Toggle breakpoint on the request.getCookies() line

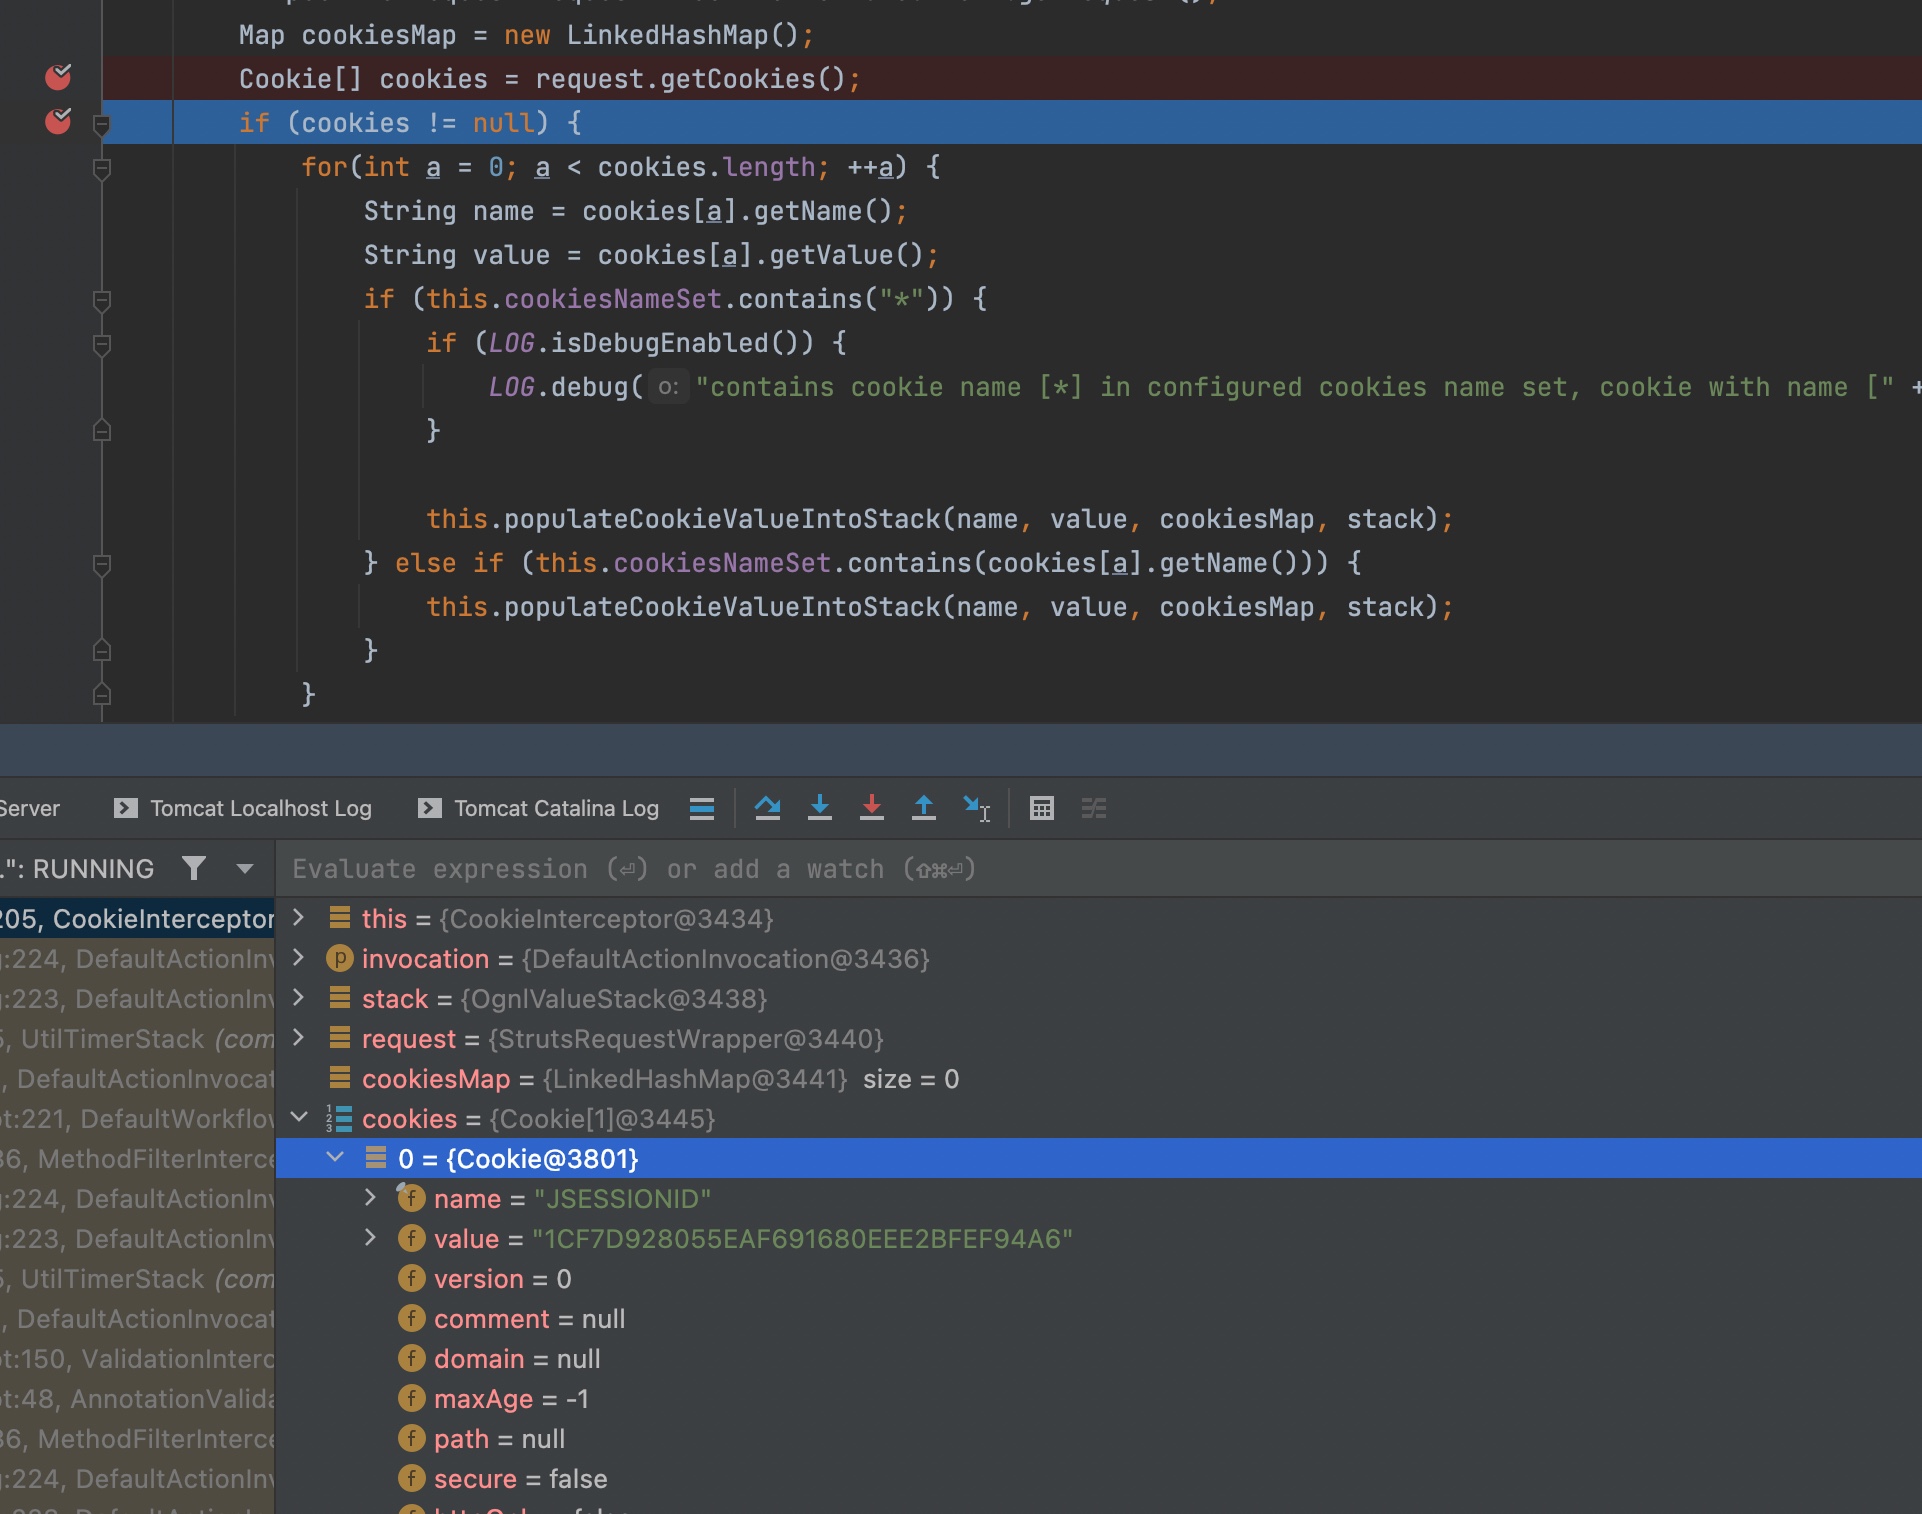(x=58, y=77)
